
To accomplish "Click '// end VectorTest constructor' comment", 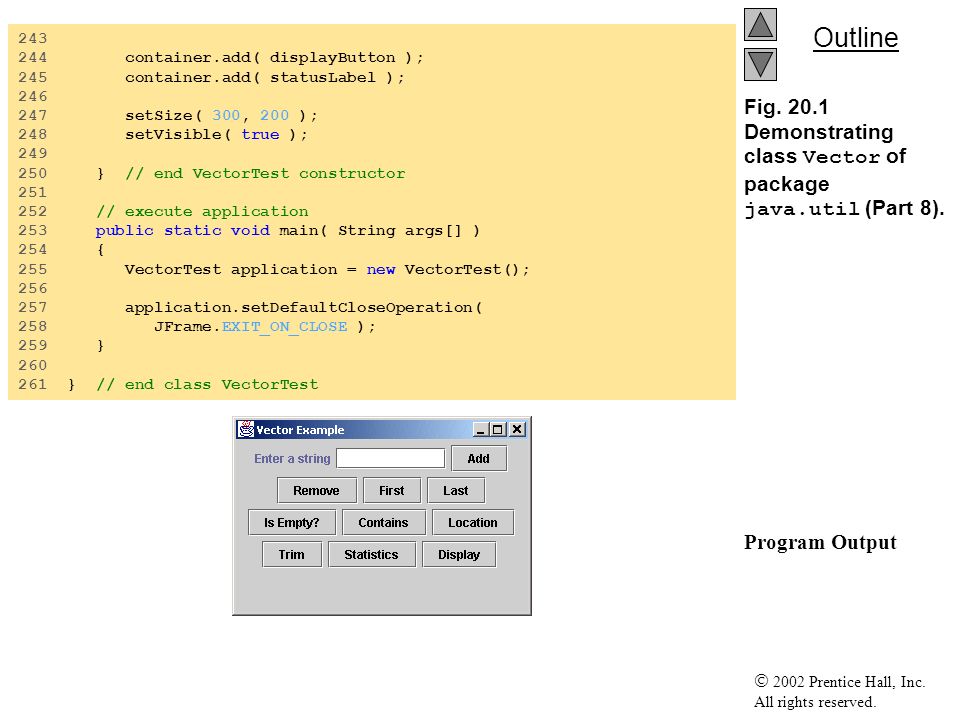I will pos(265,173).
